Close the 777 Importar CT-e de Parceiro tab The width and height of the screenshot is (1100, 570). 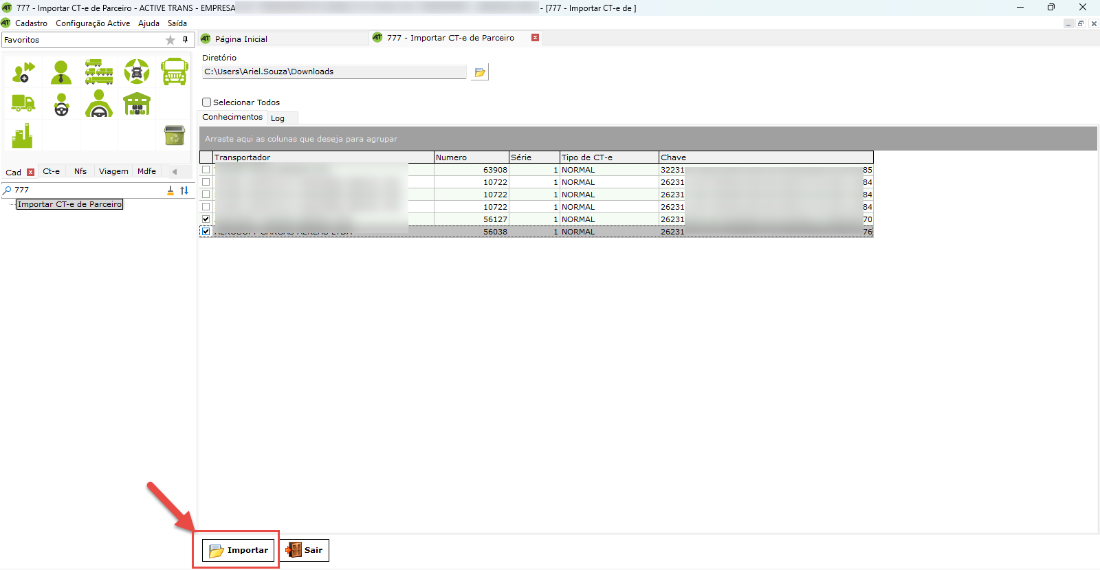click(535, 38)
